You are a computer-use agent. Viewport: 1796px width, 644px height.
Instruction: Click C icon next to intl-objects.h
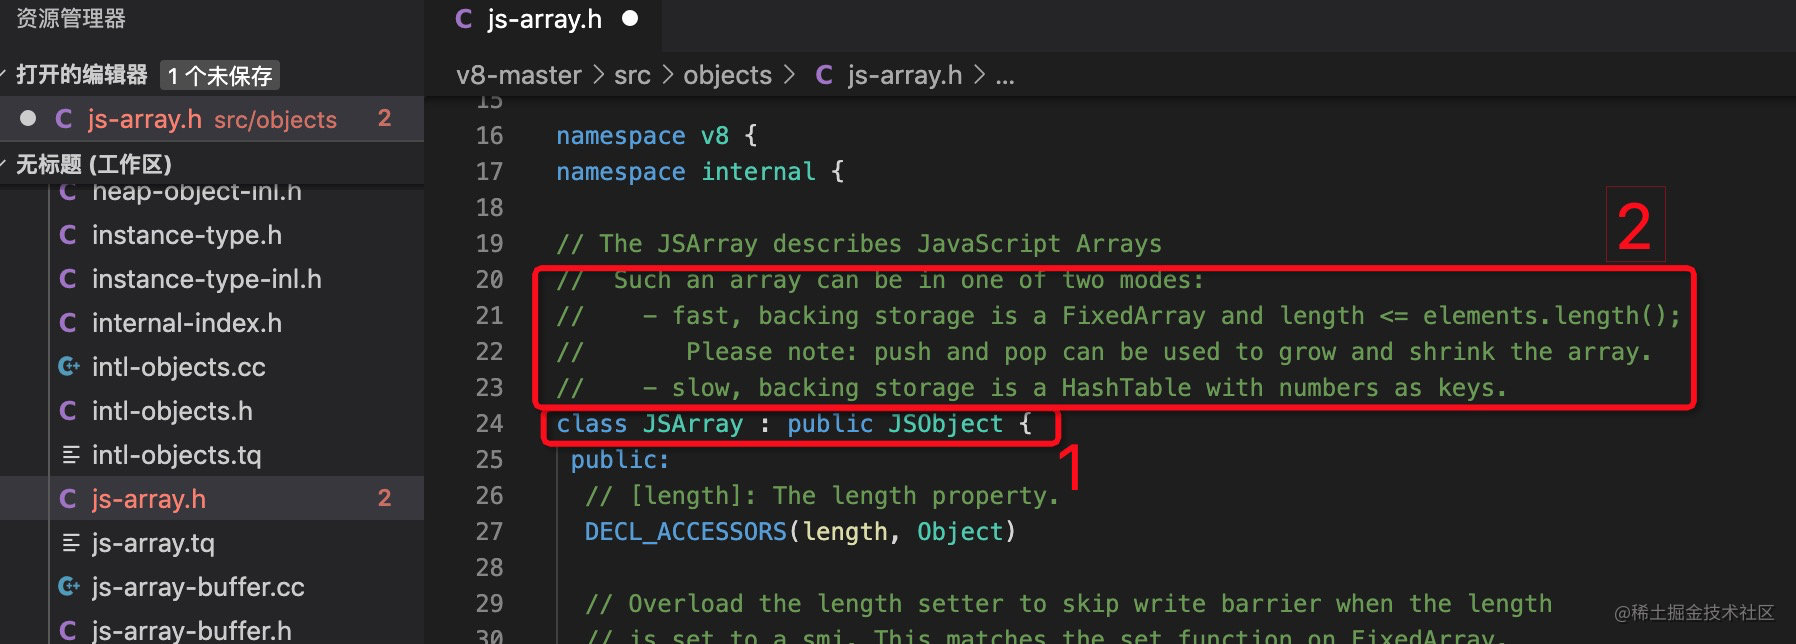point(68,411)
